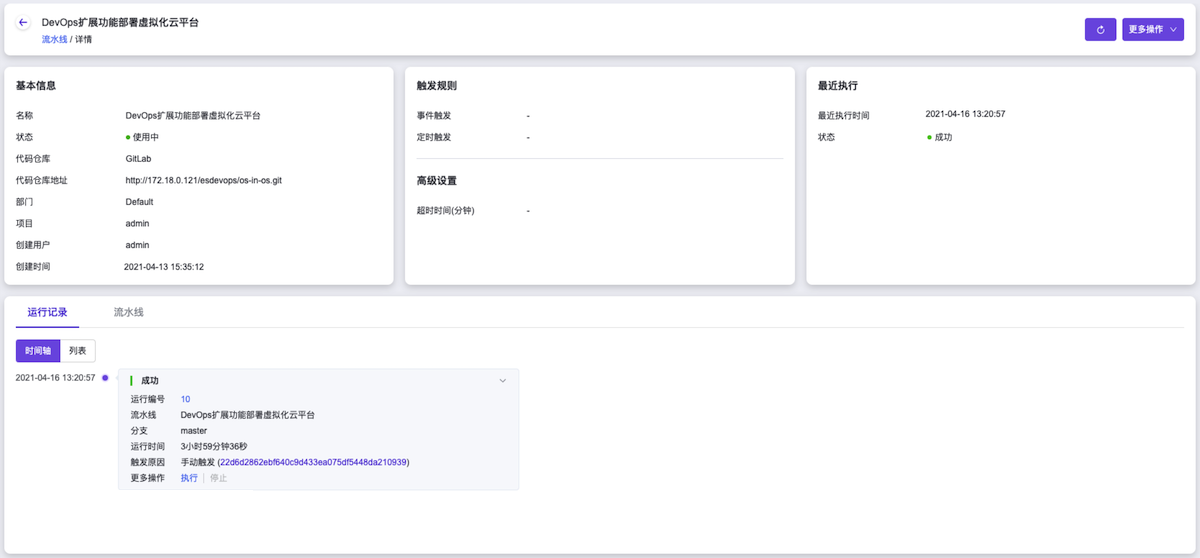Switch to 列表 view toggle
Viewport: 1200px width, 558px height.
coord(77,350)
